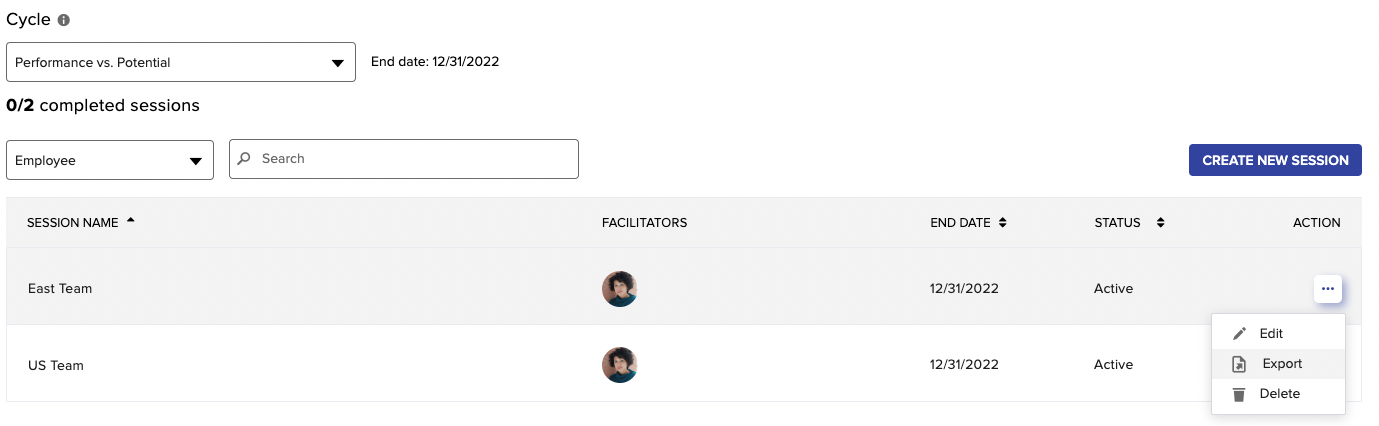The image size is (1379, 426).
Task: Open the US Team session row
Action: (684, 365)
